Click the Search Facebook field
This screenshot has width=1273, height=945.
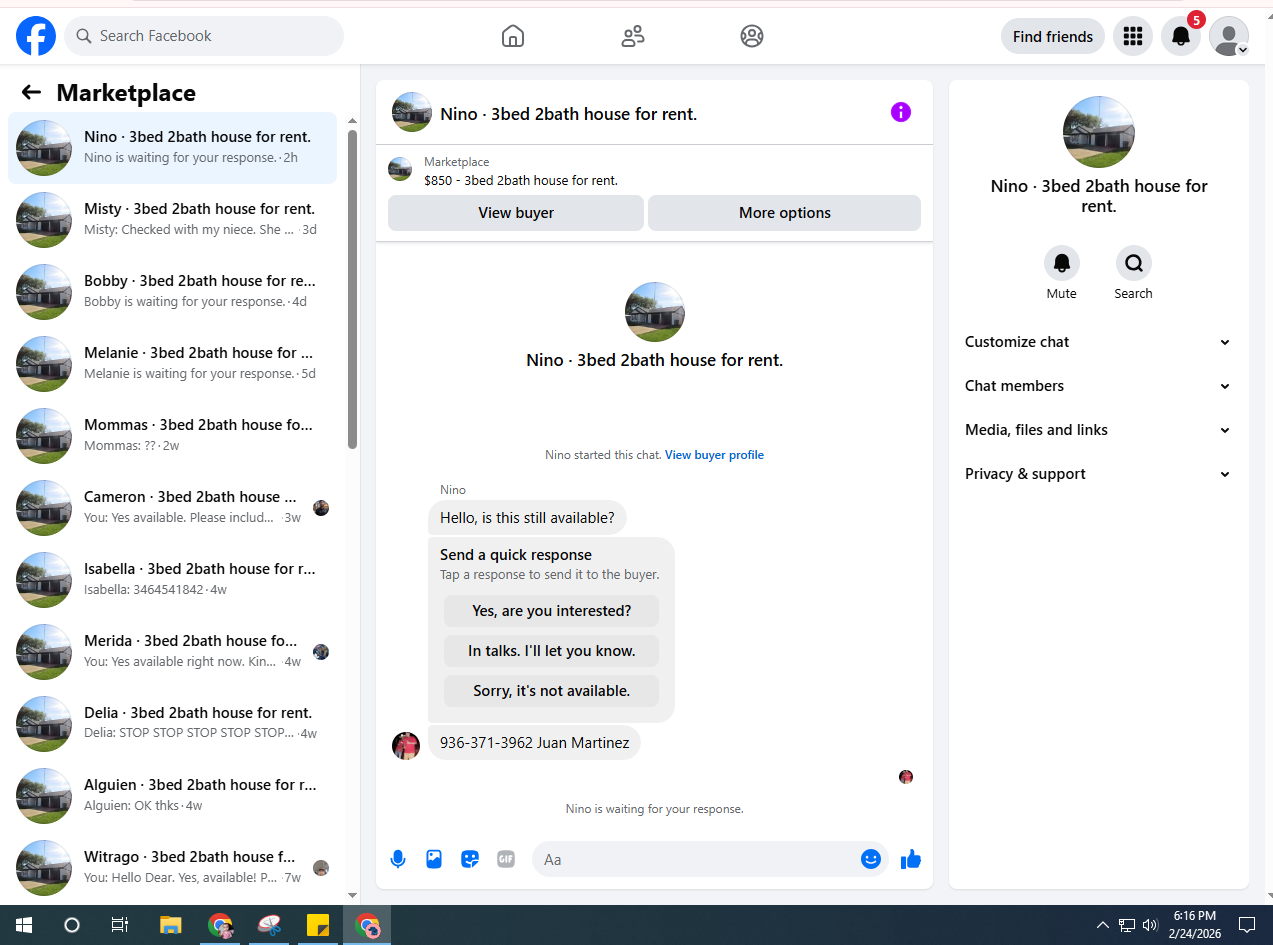204,36
